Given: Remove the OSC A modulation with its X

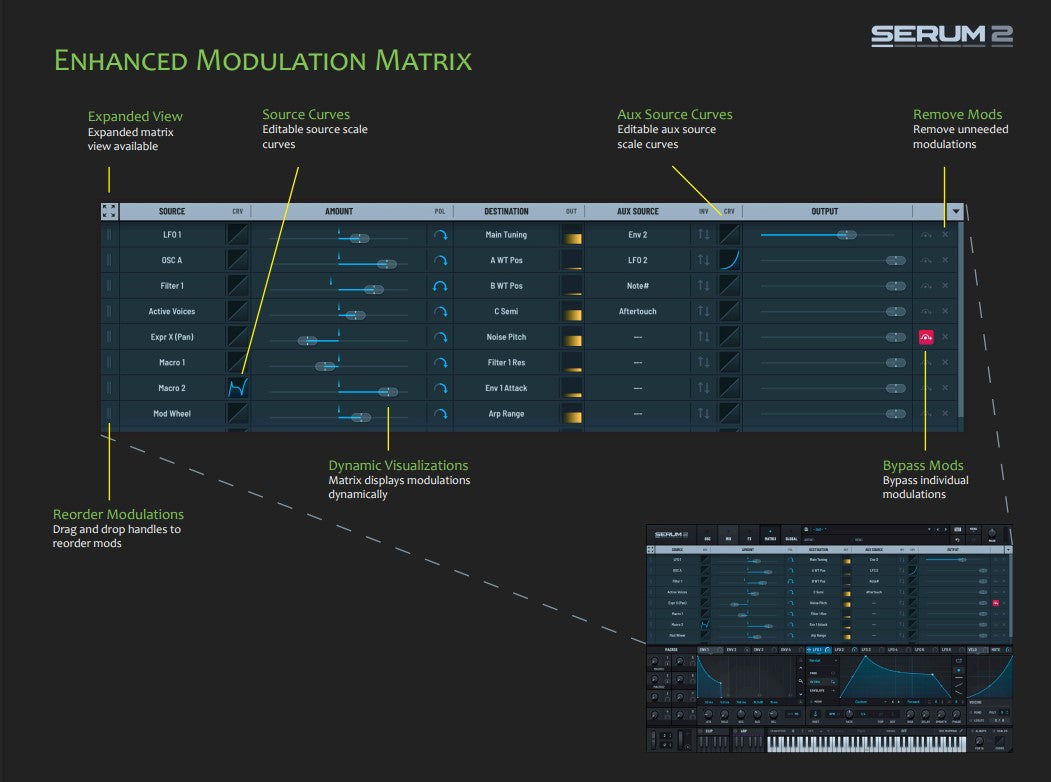Looking at the screenshot, I should (x=945, y=260).
